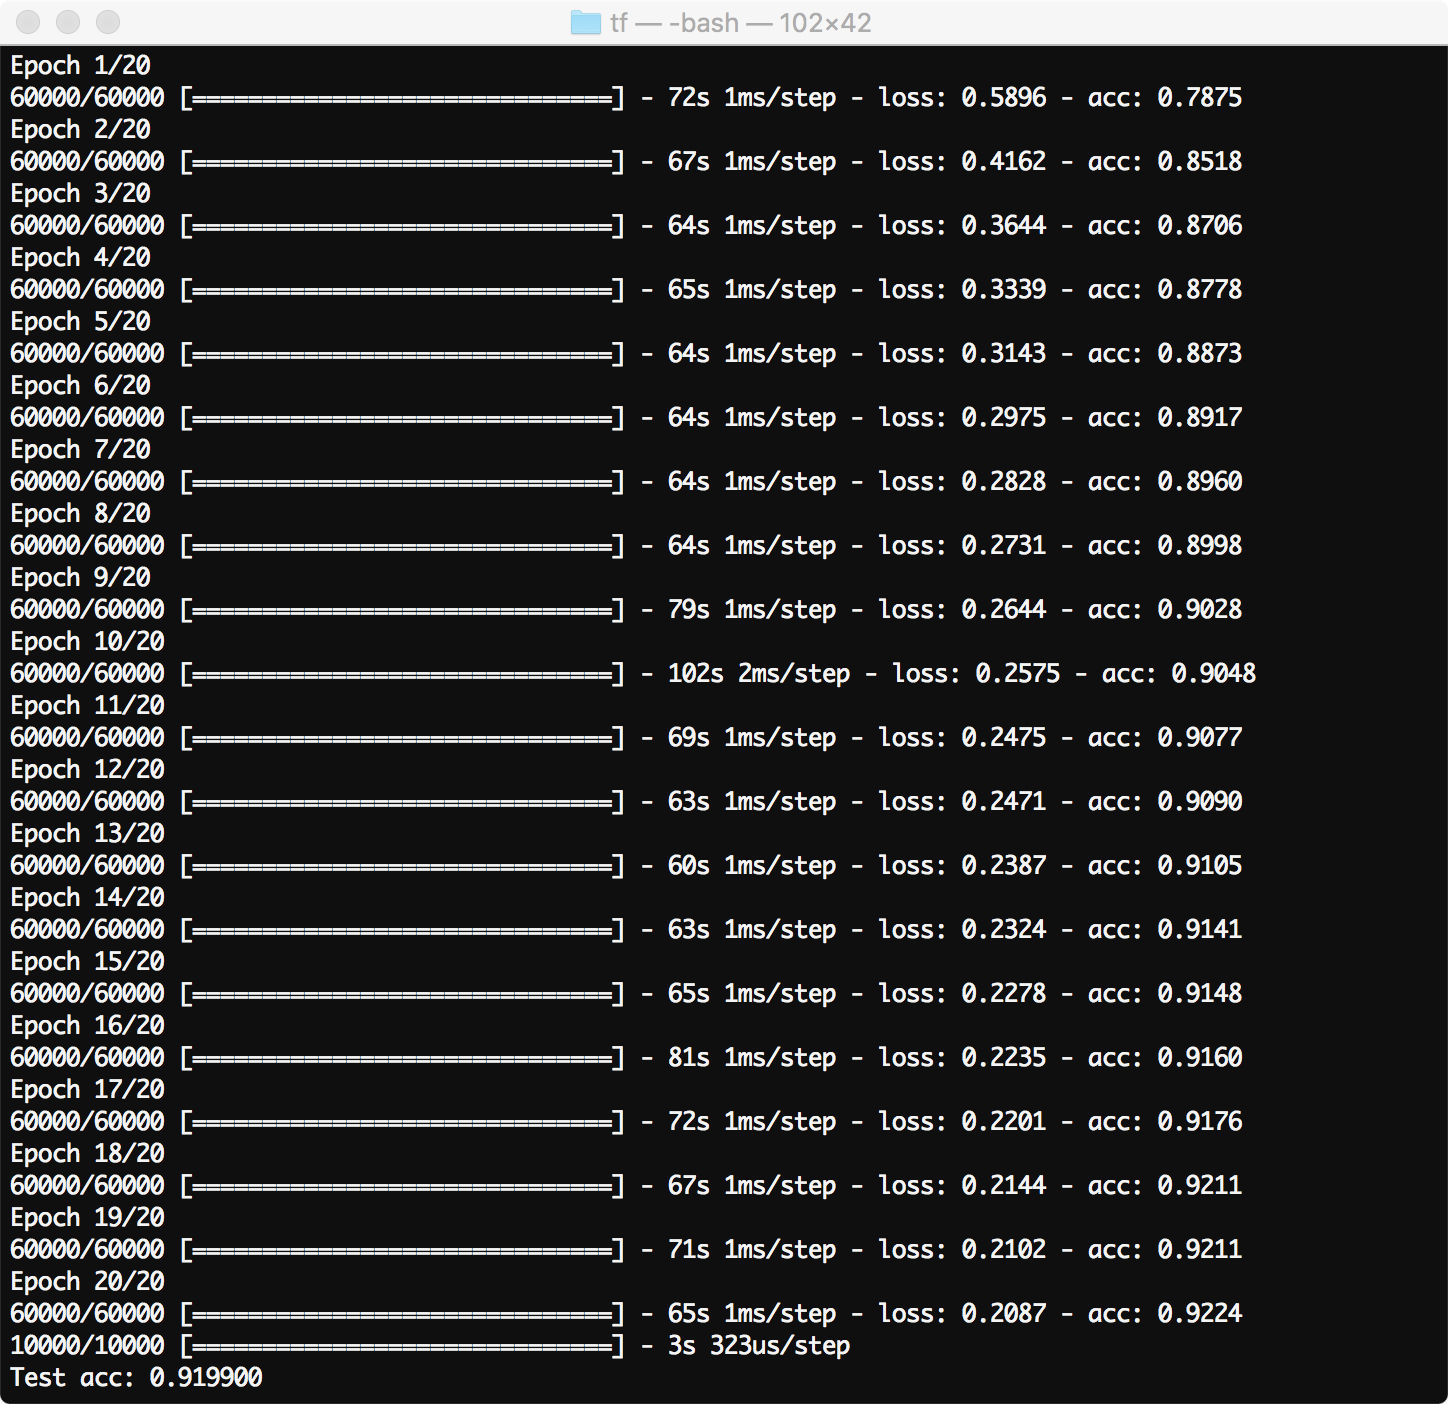Image resolution: width=1448 pixels, height=1404 pixels.
Task: Click the 'Epoch 16/20' line
Action: 87,1026
